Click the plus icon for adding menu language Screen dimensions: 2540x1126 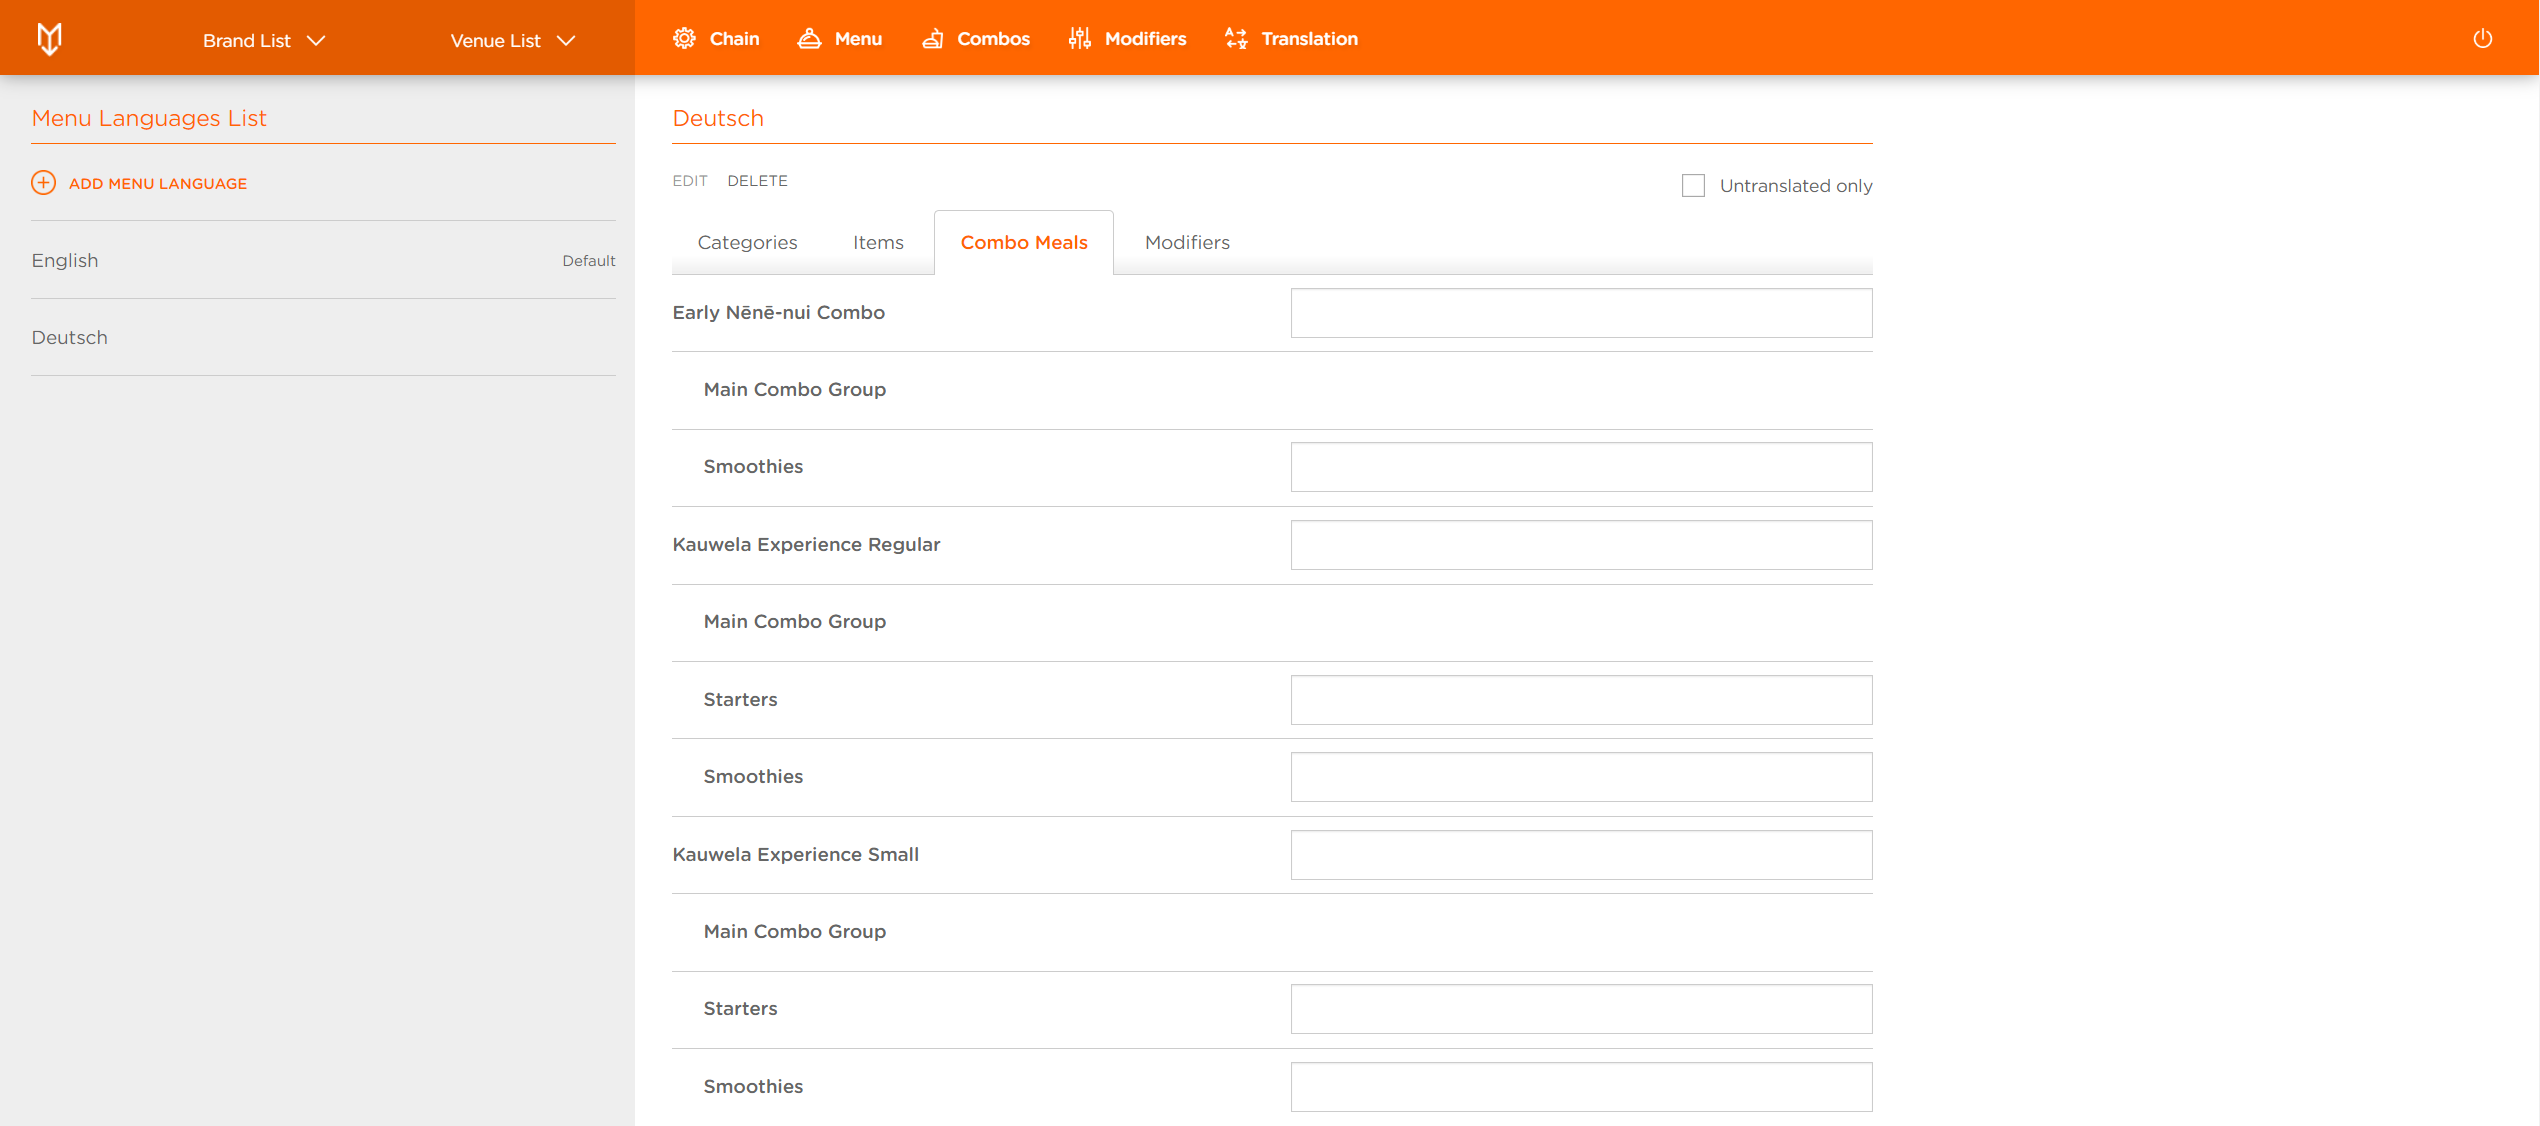(x=43, y=183)
